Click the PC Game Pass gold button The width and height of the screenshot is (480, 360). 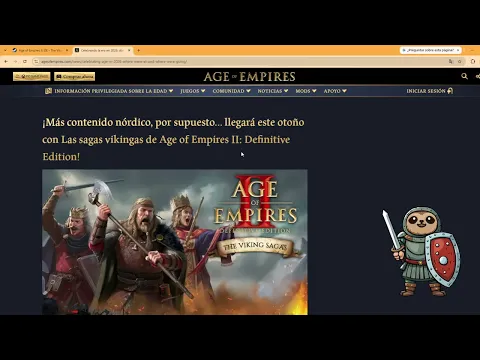(32, 77)
